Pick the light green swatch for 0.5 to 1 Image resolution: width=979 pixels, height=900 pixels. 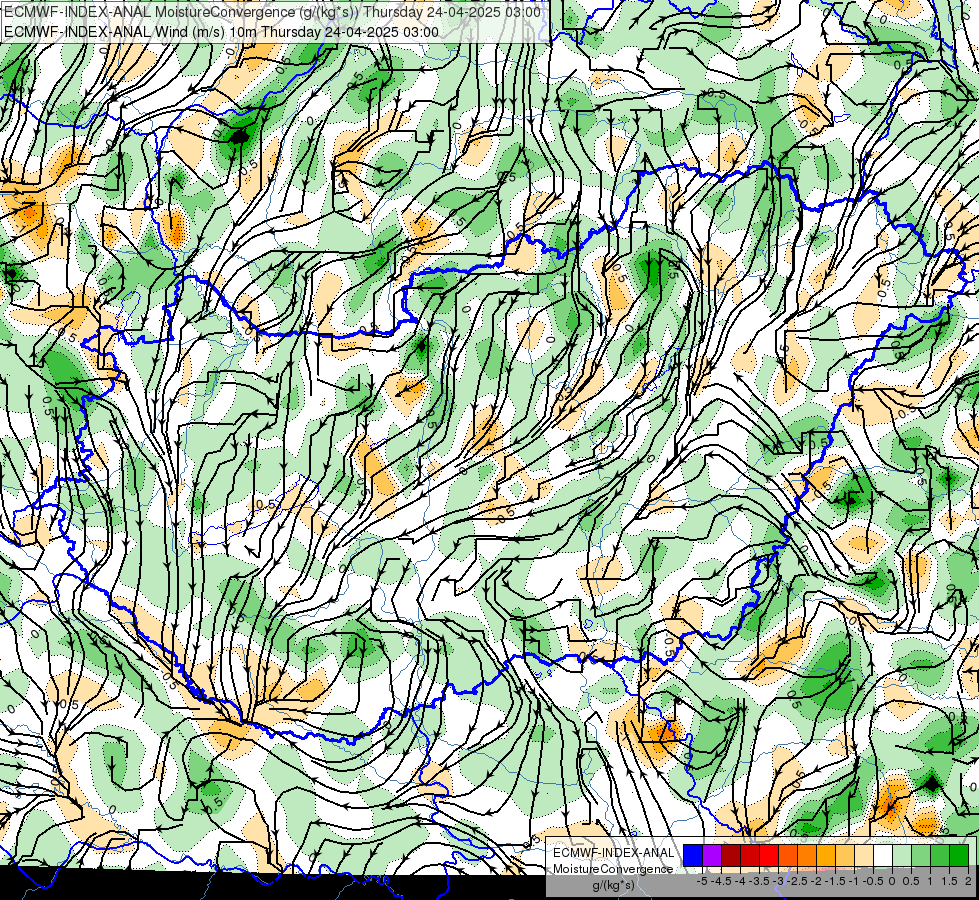[921, 855]
